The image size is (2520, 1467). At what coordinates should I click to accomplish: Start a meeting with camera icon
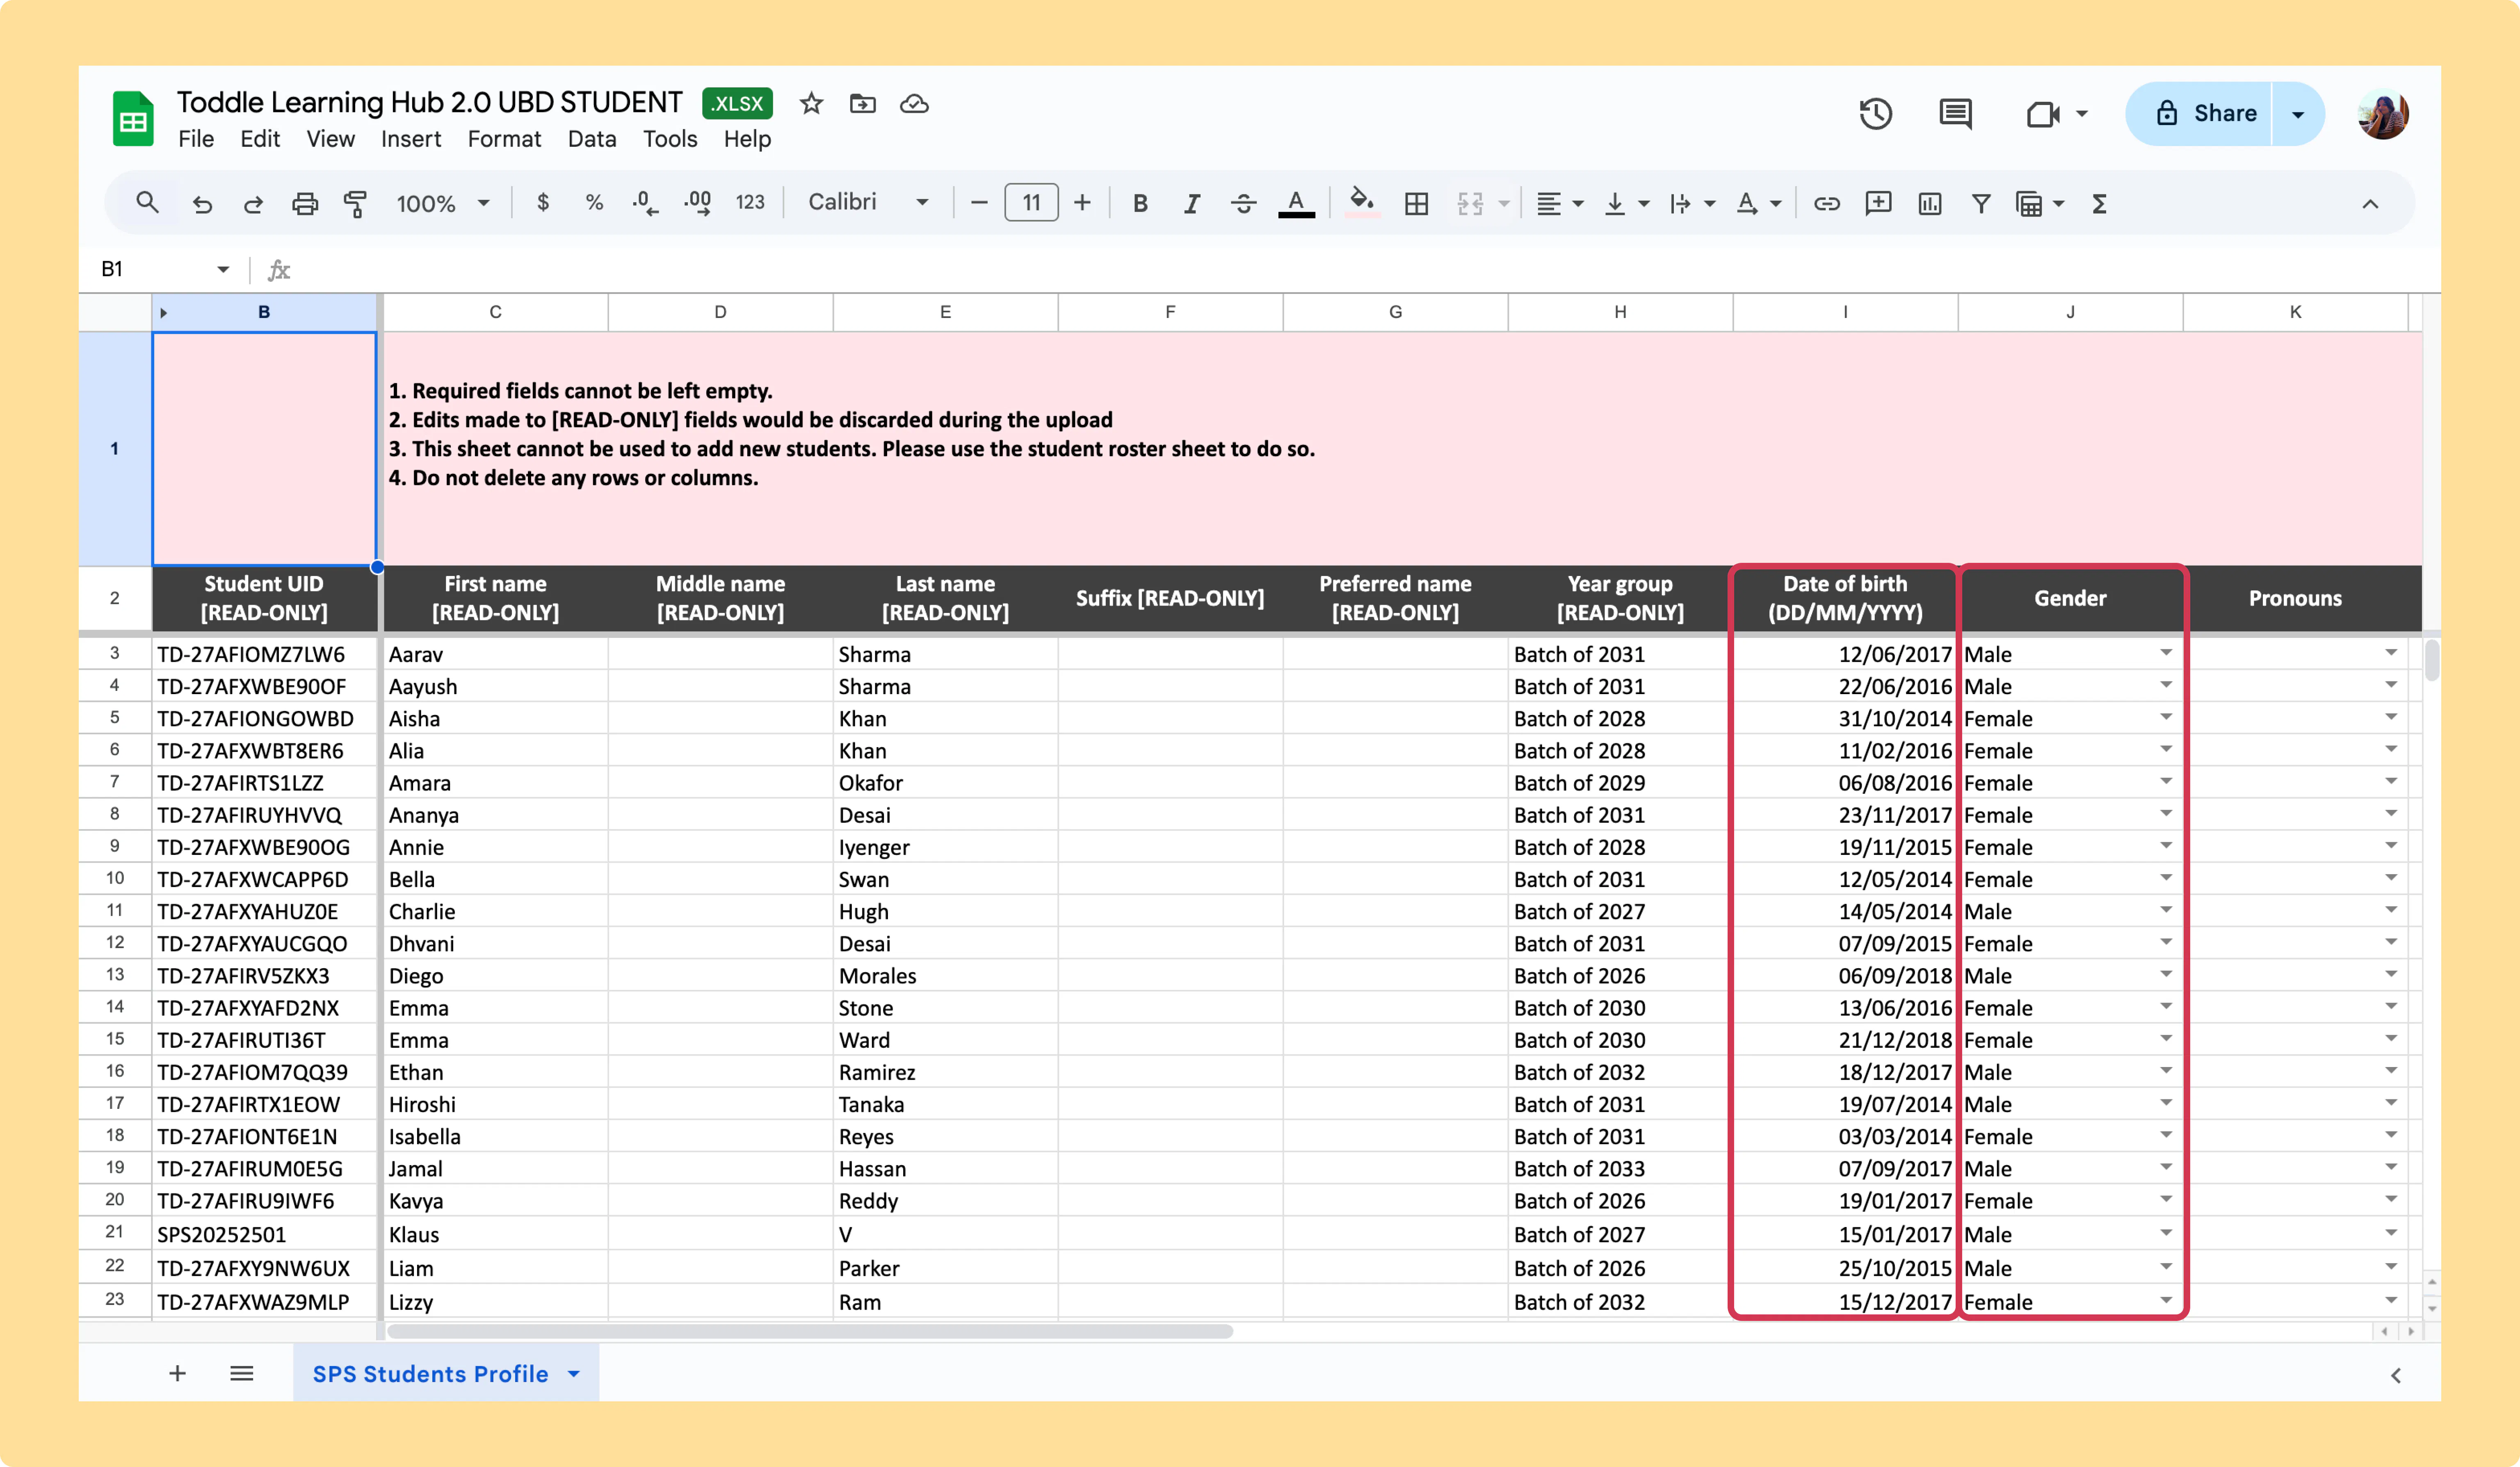(2042, 114)
